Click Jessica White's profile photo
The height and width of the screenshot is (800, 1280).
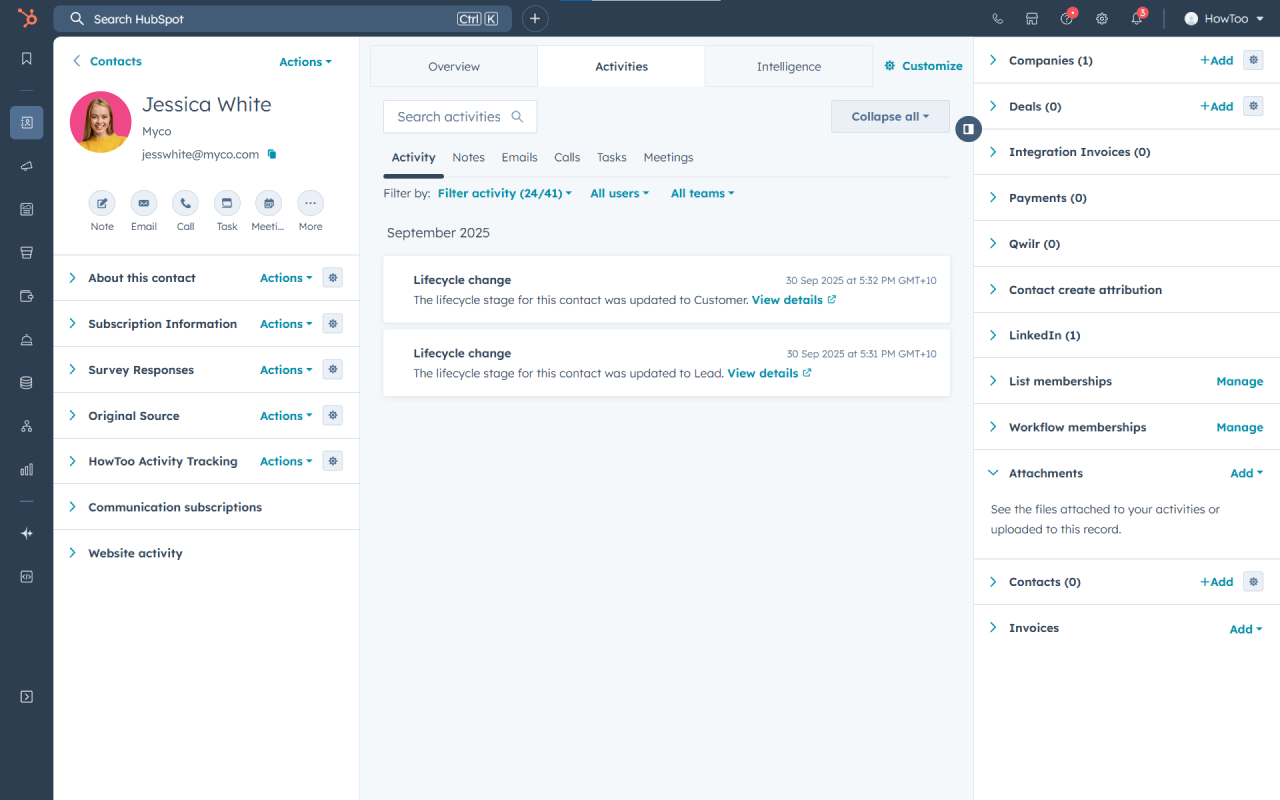[100, 122]
